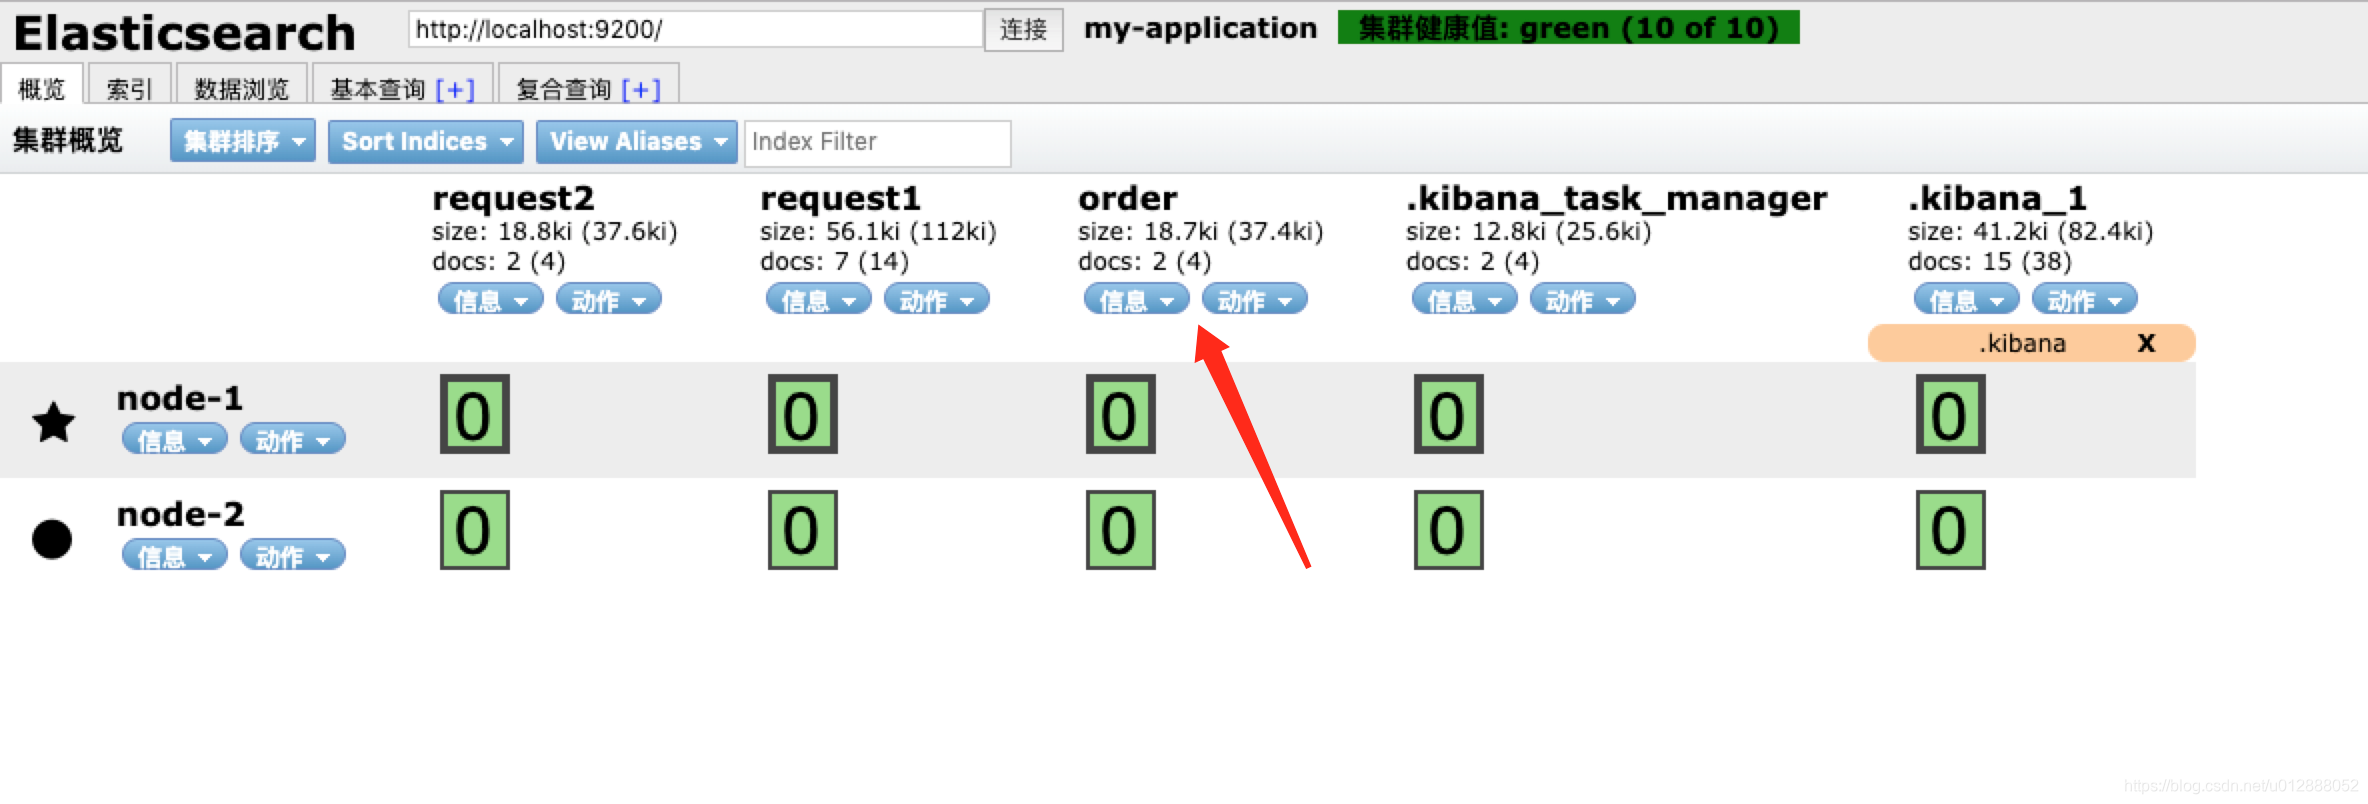Click the request1 index name
The width and height of the screenshot is (2368, 804).
(x=840, y=198)
